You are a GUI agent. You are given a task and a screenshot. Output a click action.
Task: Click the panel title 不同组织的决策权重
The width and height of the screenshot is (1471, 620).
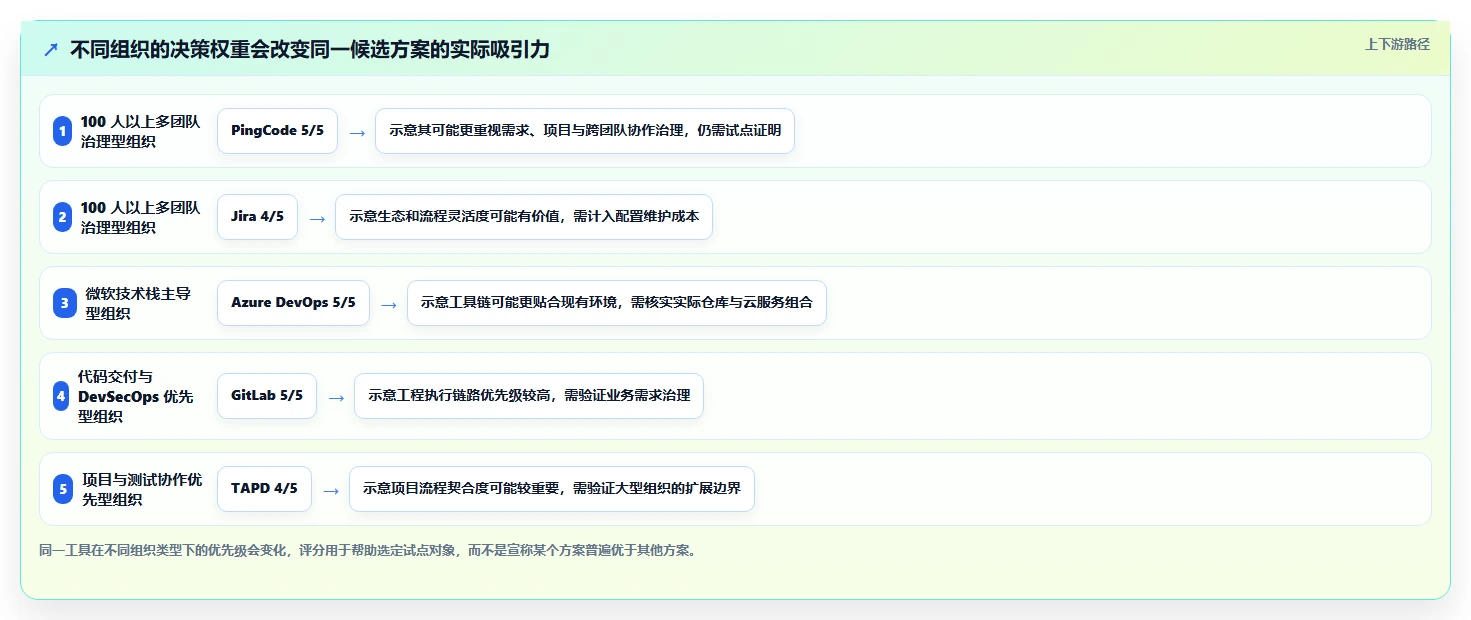pyautogui.click(x=310, y=50)
